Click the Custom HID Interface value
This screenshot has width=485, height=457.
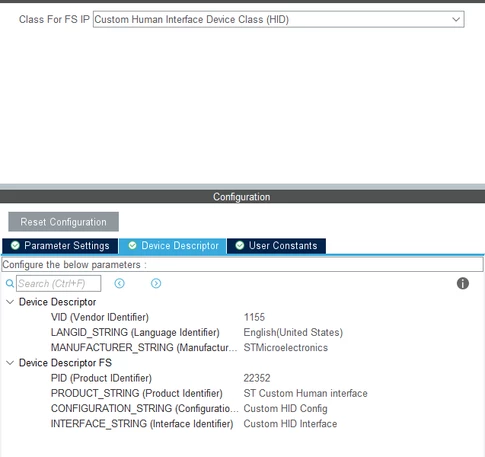point(290,424)
